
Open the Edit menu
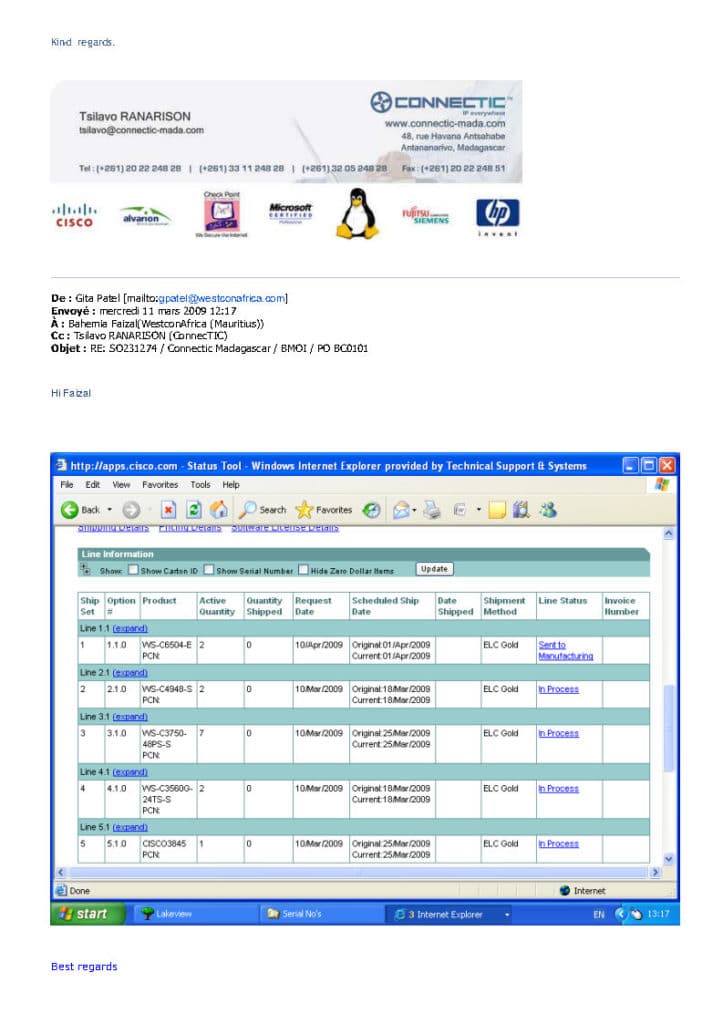pyautogui.click(x=93, y=485)
